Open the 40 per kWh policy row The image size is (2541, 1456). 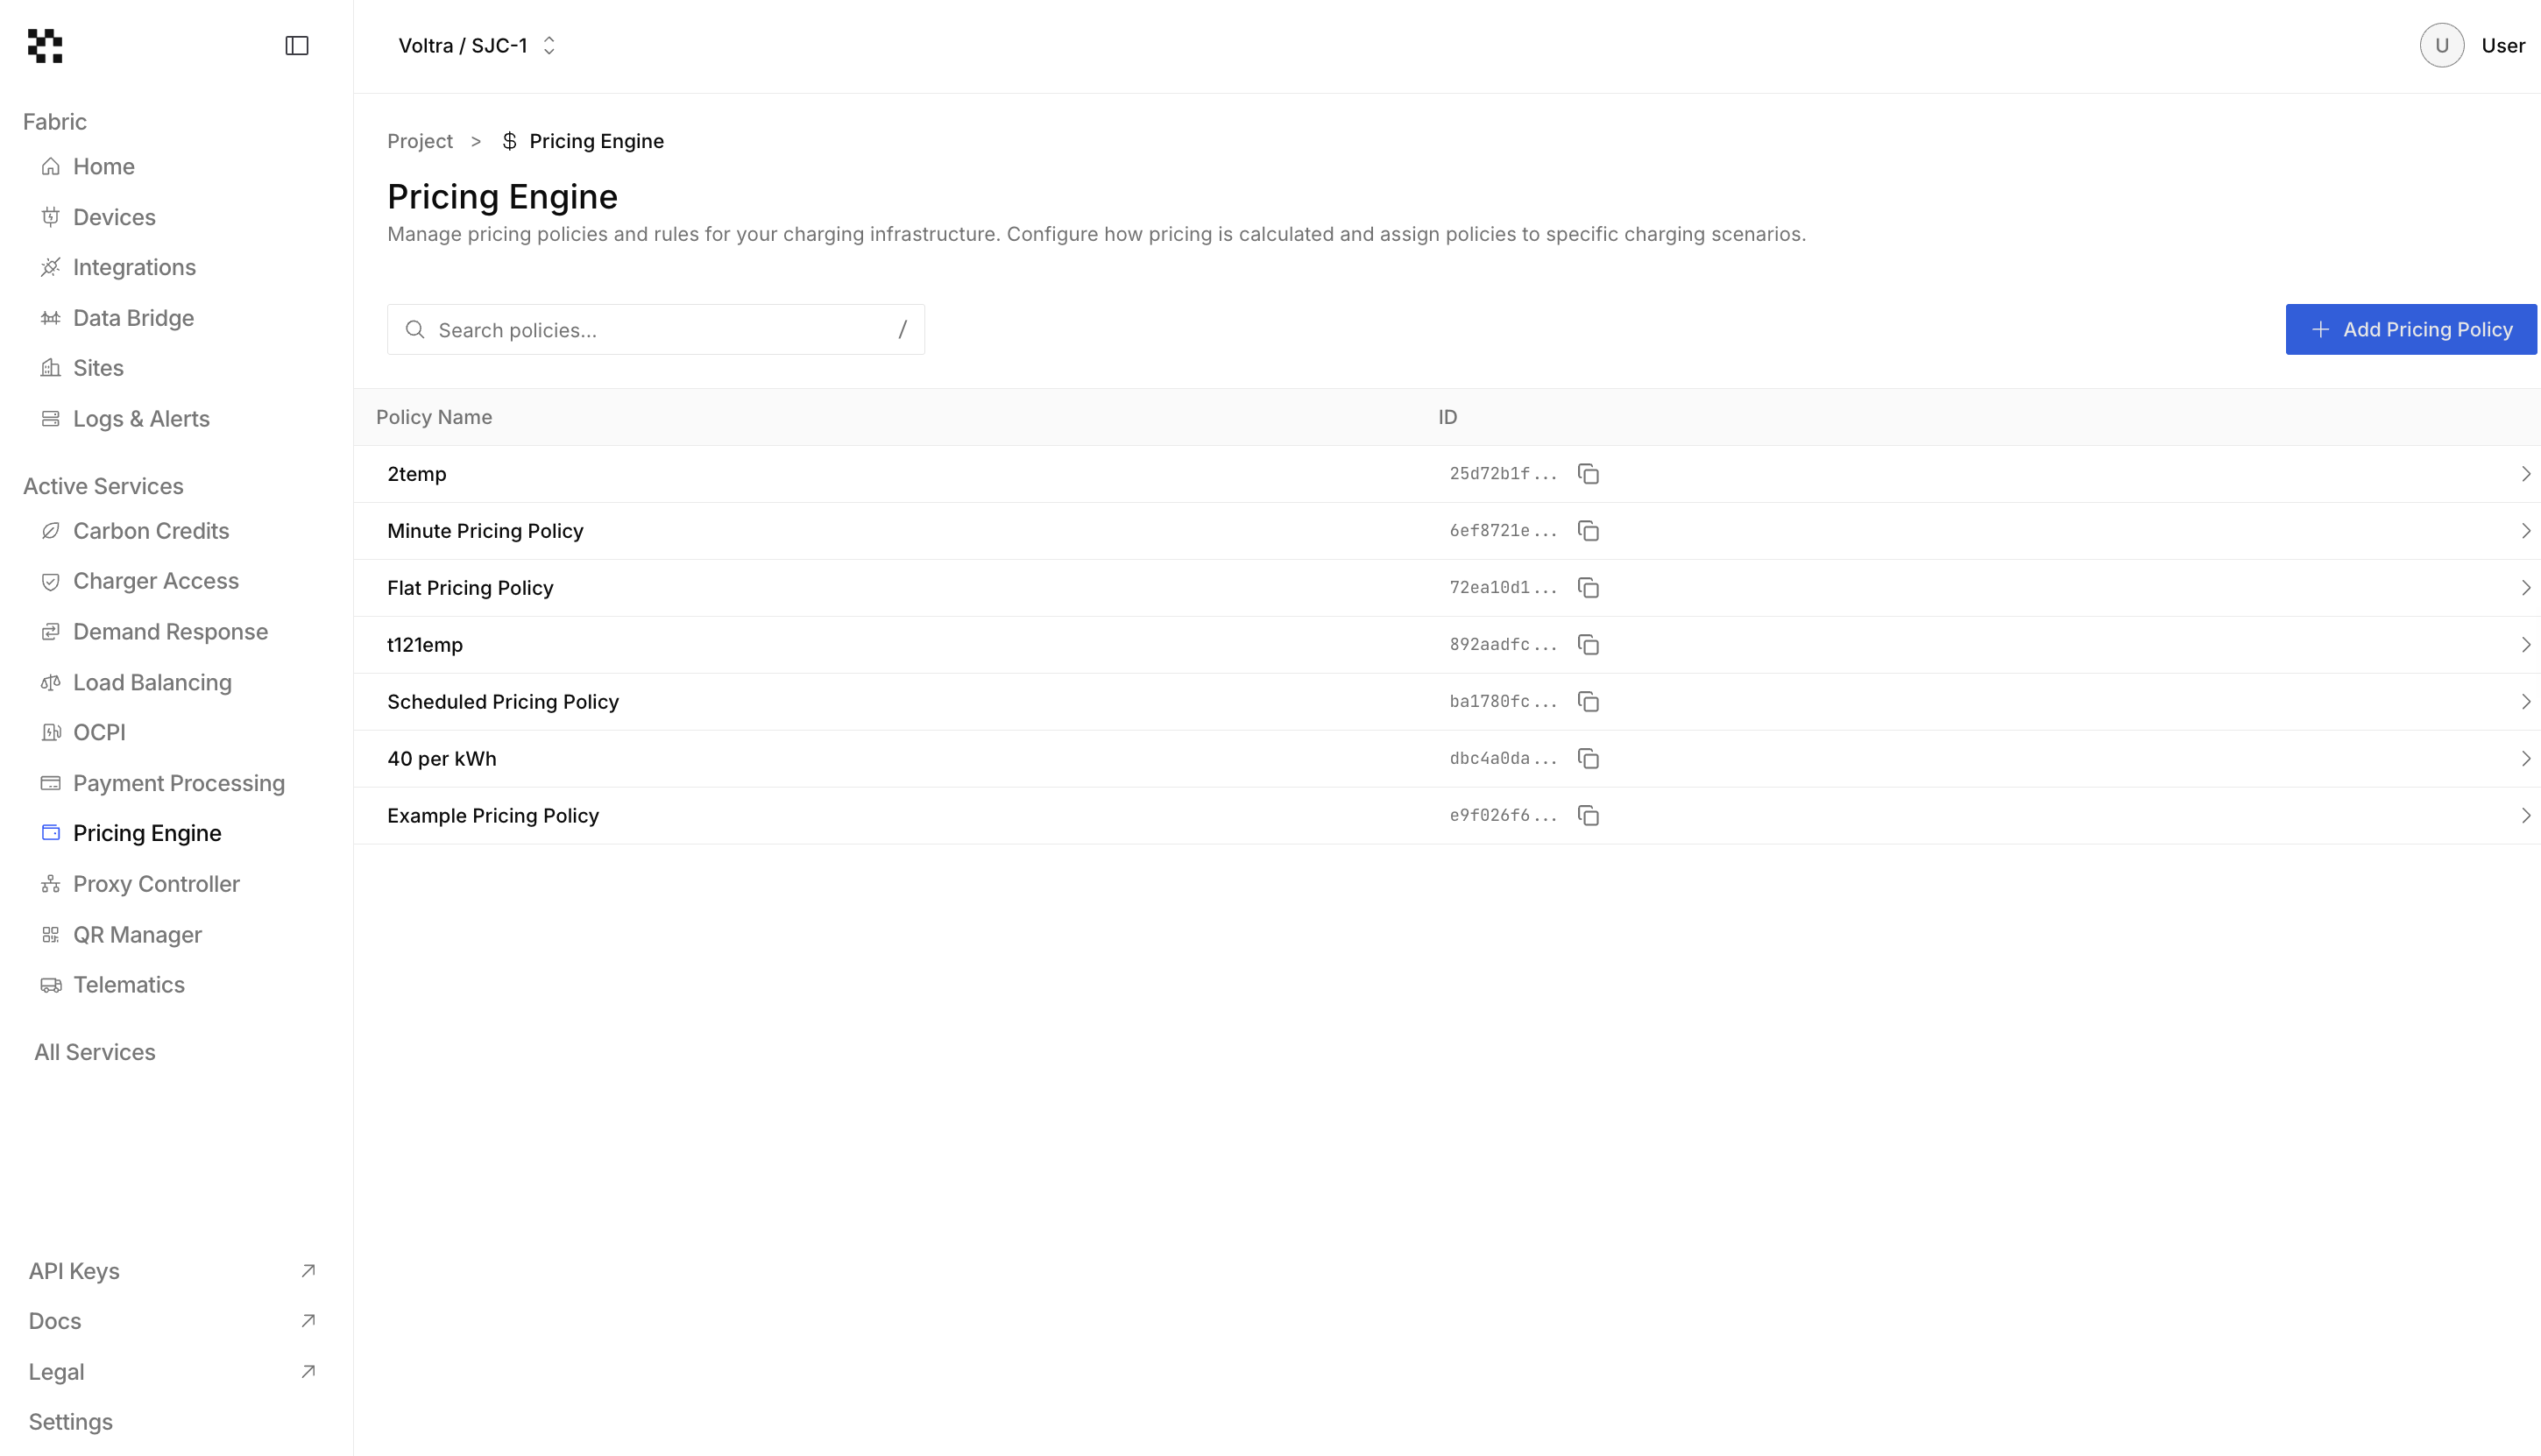(x=1447, y=759)
